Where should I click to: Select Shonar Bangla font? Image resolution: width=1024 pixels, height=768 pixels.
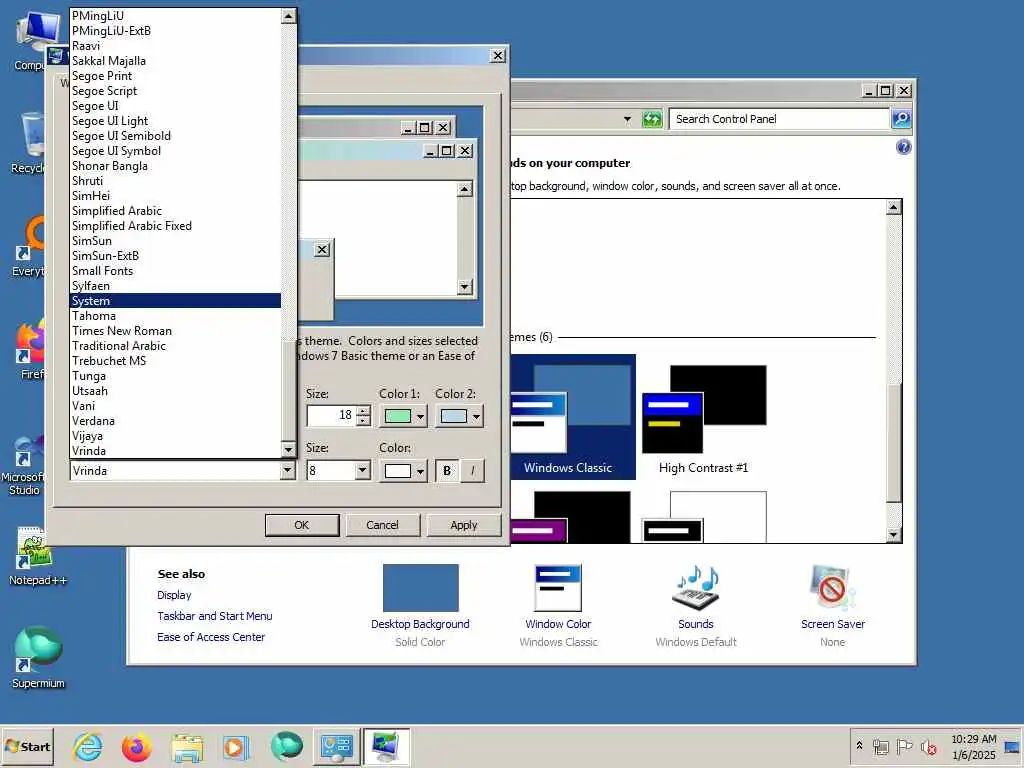coord(175,166)
